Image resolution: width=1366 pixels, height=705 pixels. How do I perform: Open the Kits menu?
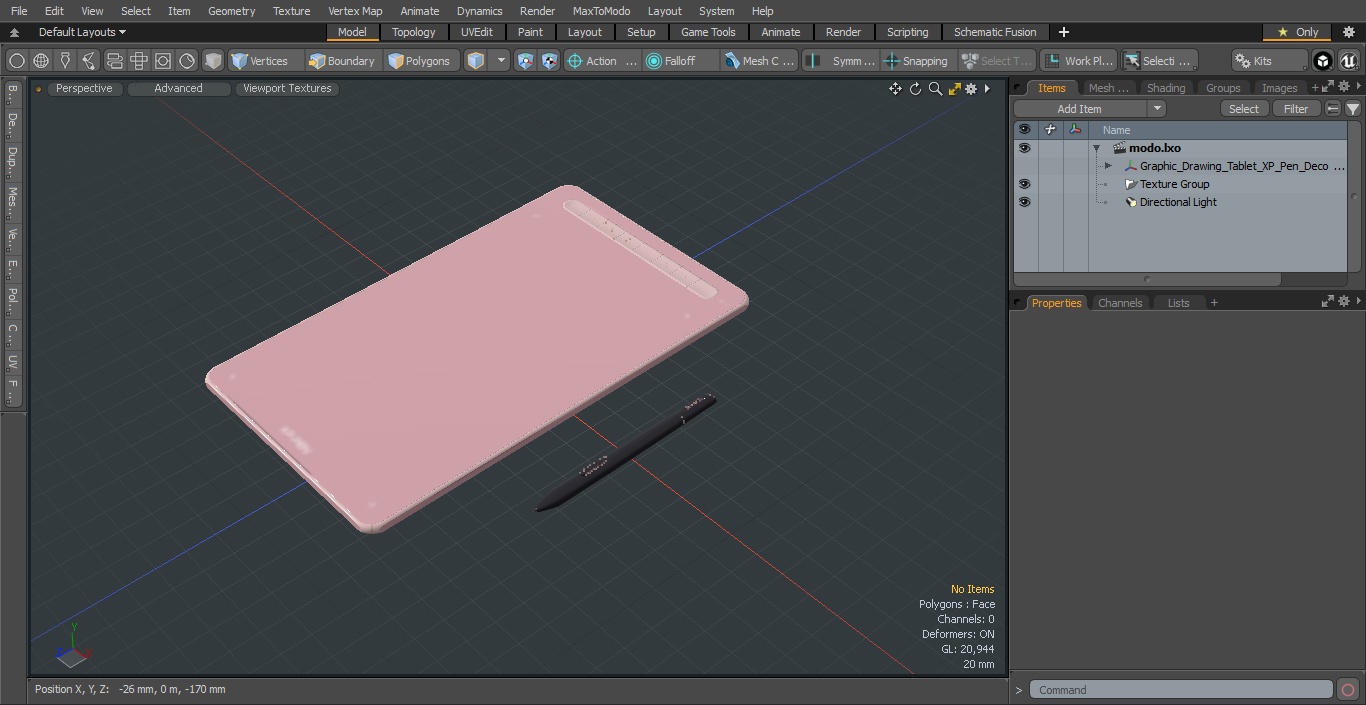[x=1268, y=61]
